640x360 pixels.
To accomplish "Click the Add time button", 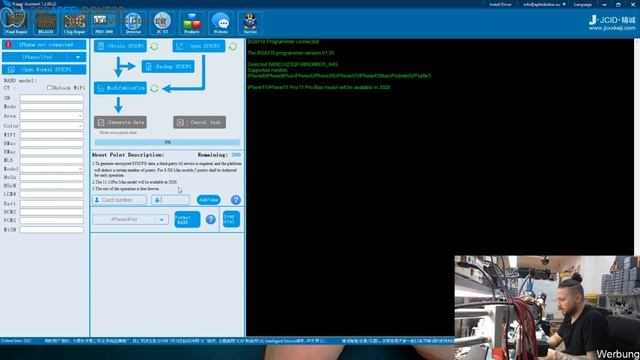I will pos(209,200).
